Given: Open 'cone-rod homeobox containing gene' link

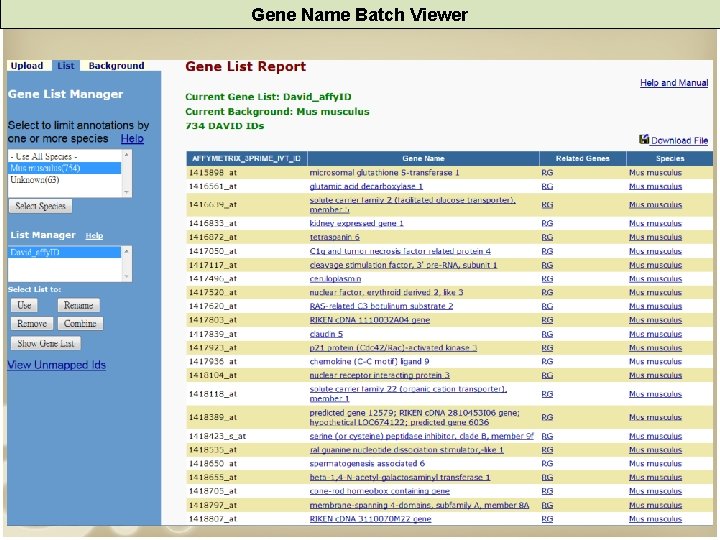Looking at the screenshot, I should 379,491.
